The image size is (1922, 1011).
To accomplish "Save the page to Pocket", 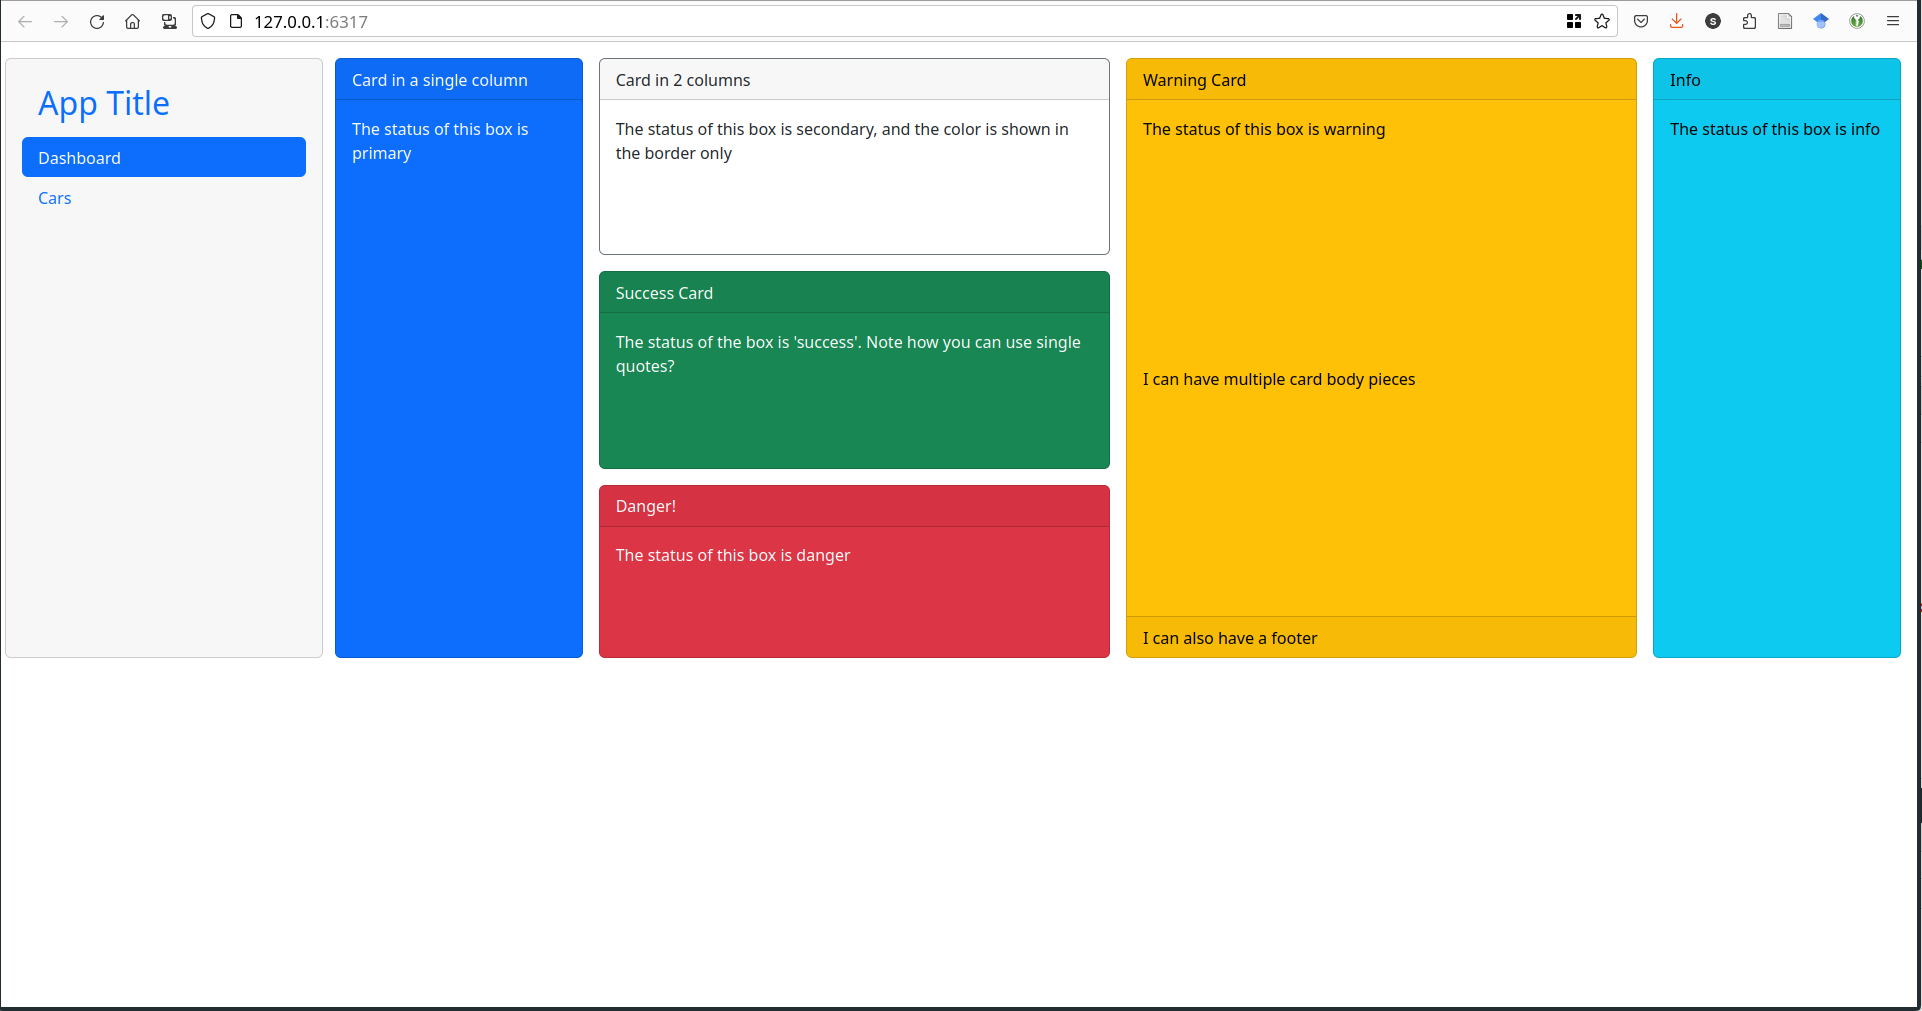I will tap(1641, 21).
